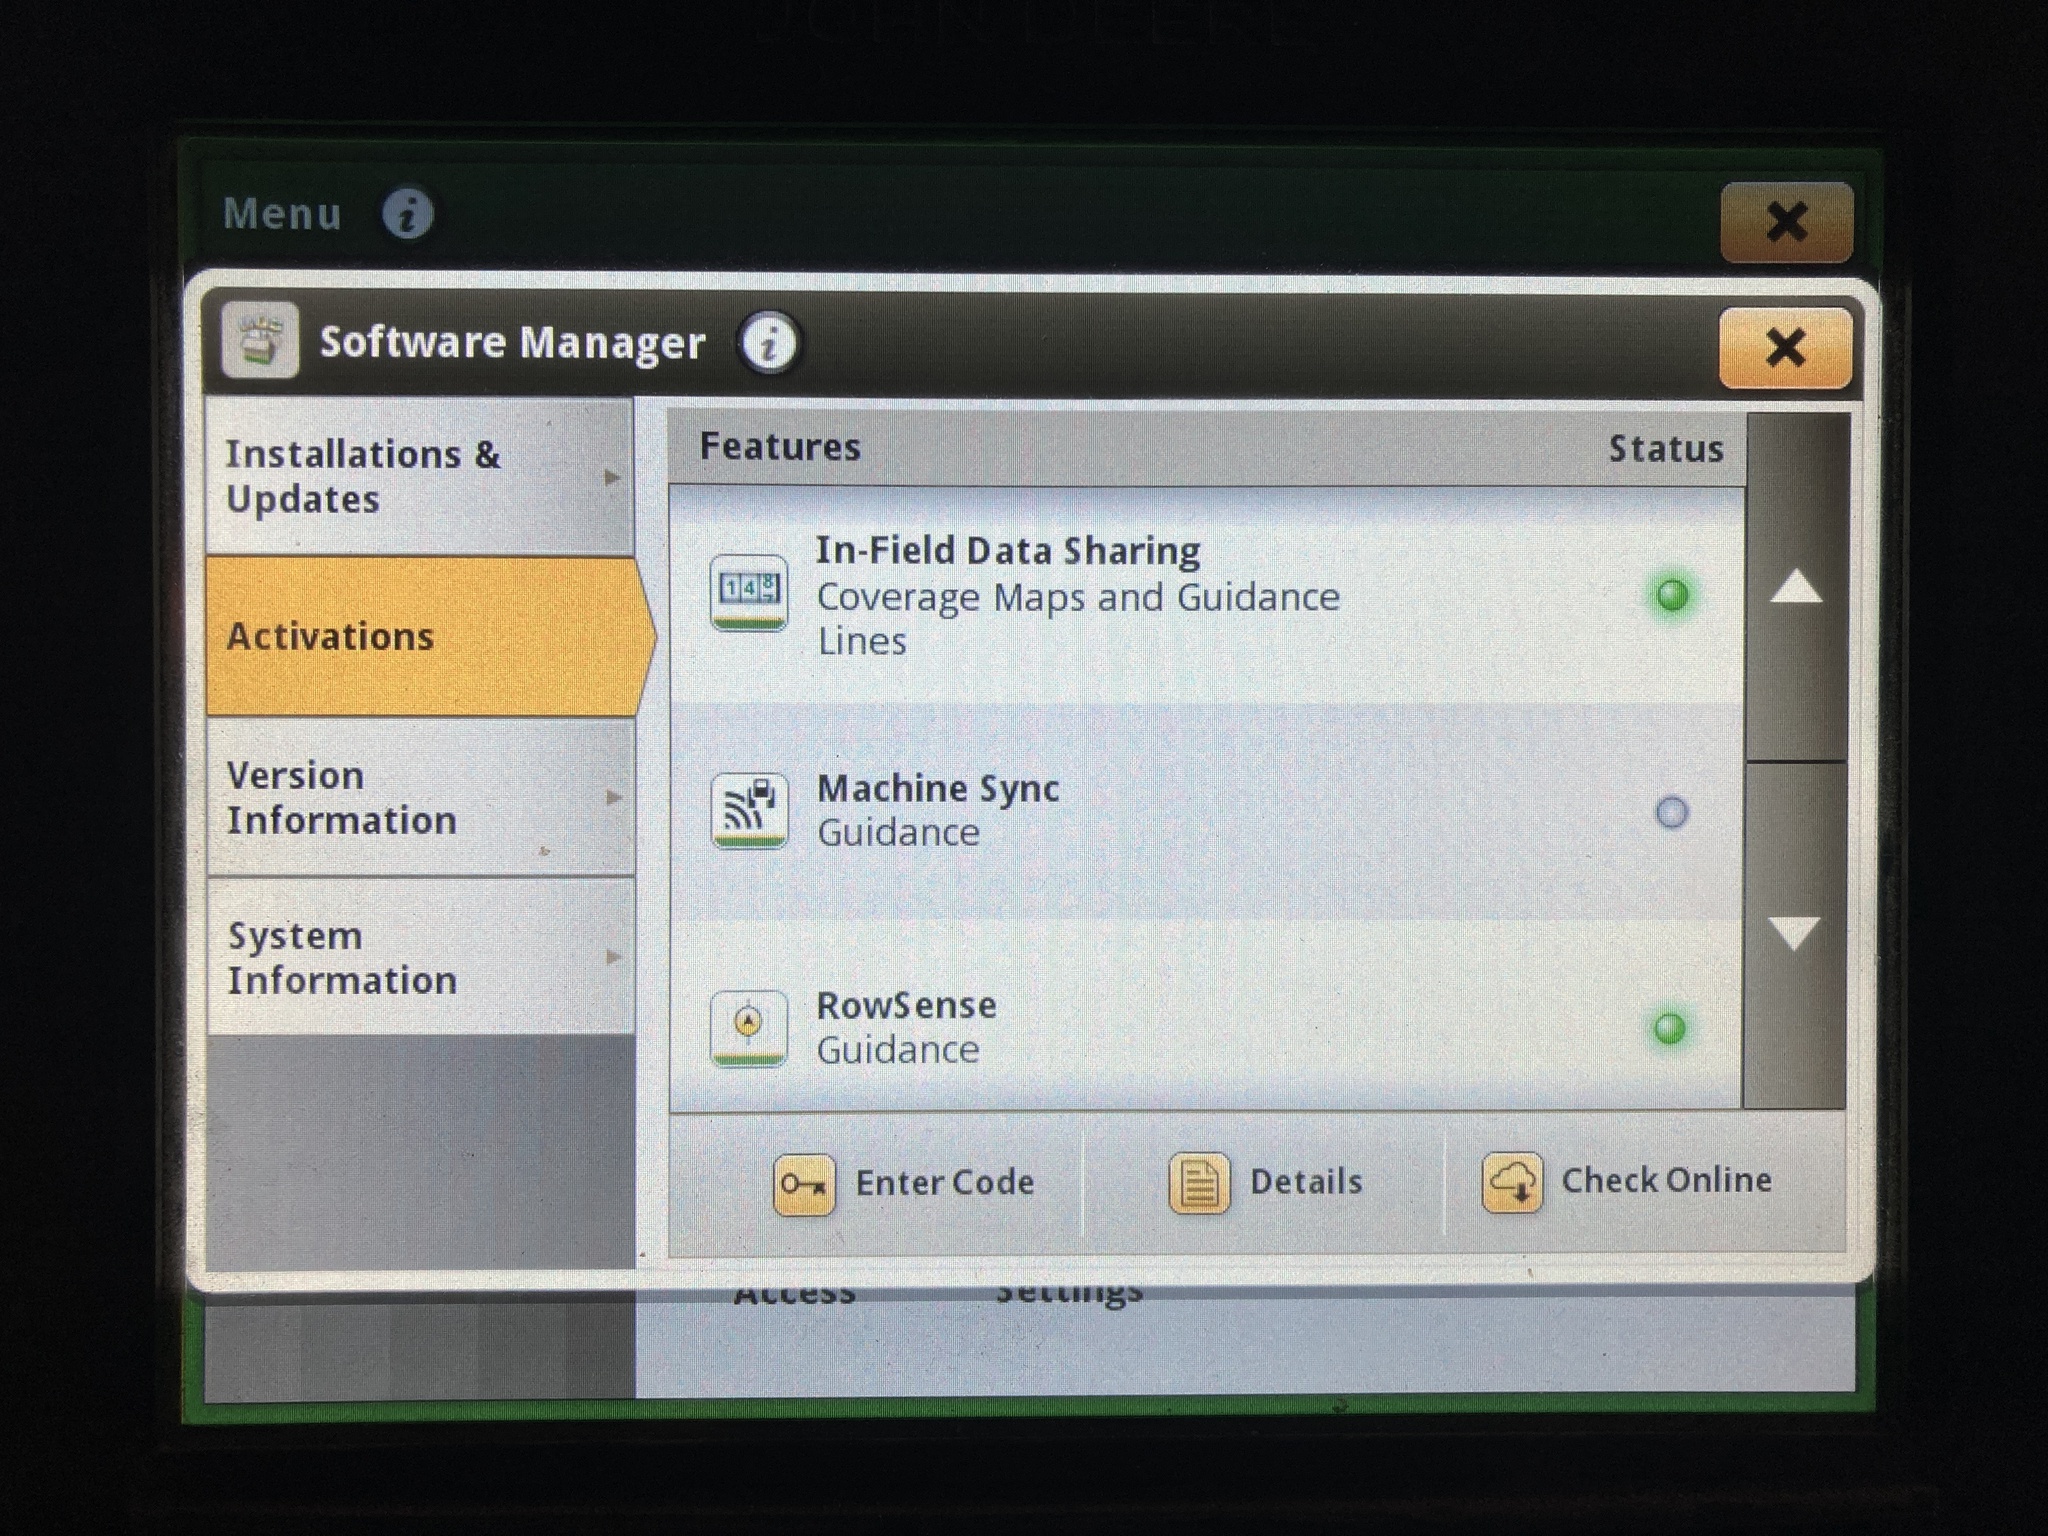2048x1536 pixels.
Task: Select the In-Field Data Sharing feature icon
Action: pyautogui.click(x=749, y=593)
